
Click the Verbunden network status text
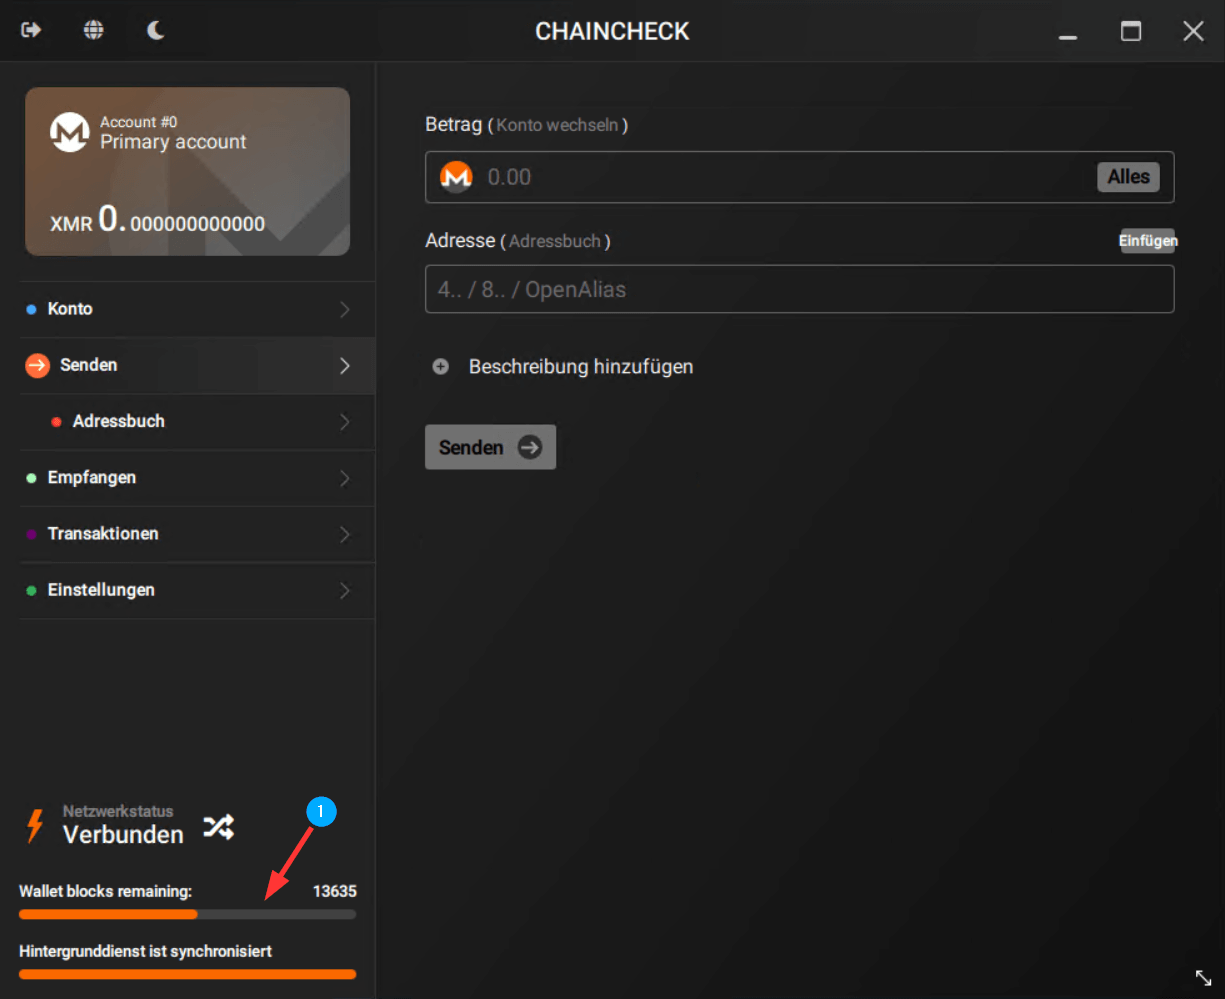(123, 835)
